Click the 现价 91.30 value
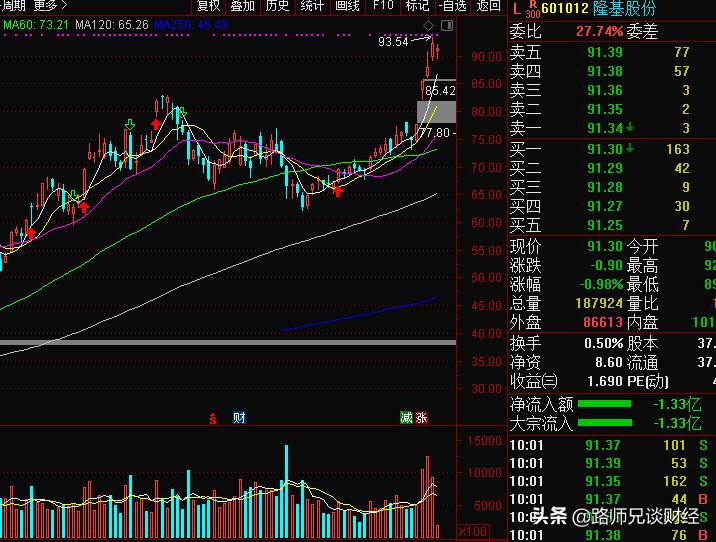 click(x=605, y=247)
